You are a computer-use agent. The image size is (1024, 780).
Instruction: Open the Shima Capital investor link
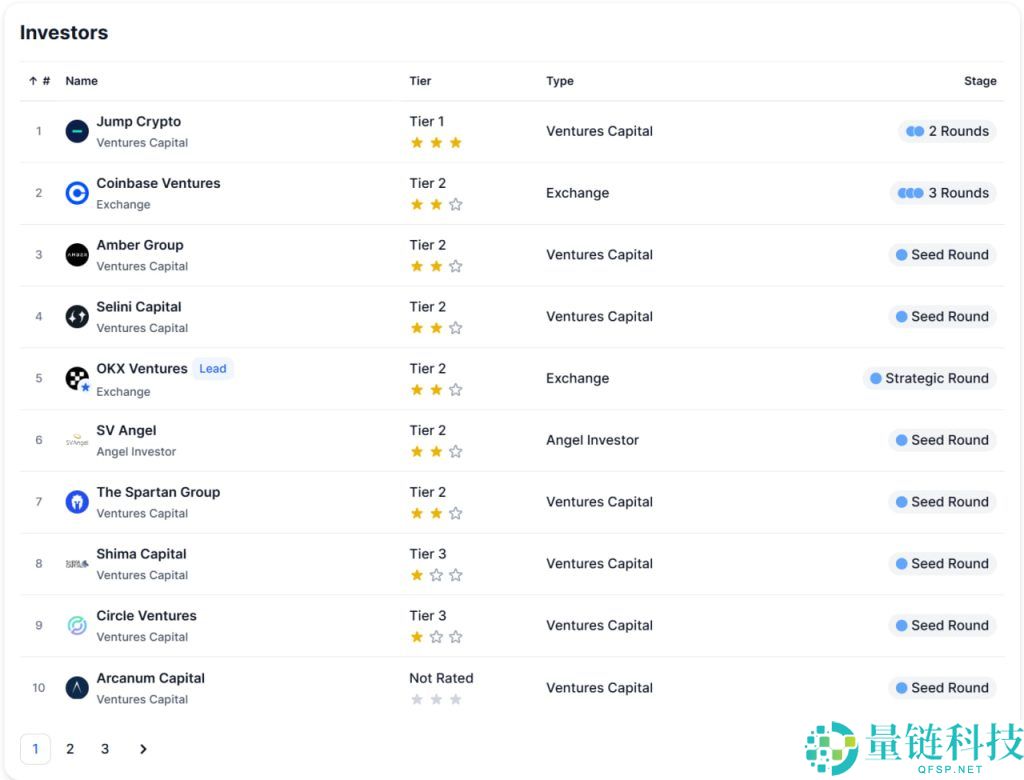click(141, 554)
